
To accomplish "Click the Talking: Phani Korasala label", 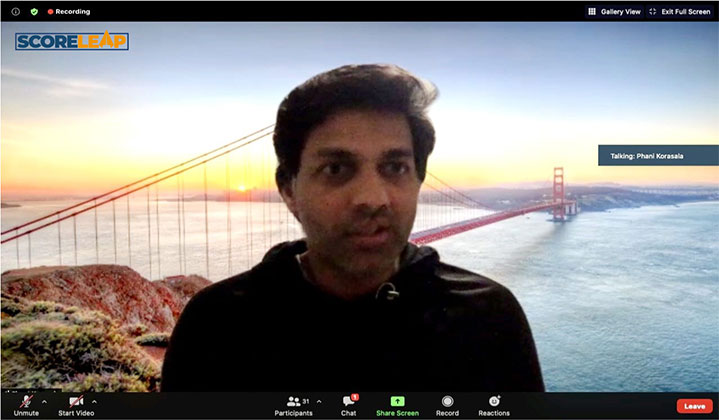I will 657,155.
